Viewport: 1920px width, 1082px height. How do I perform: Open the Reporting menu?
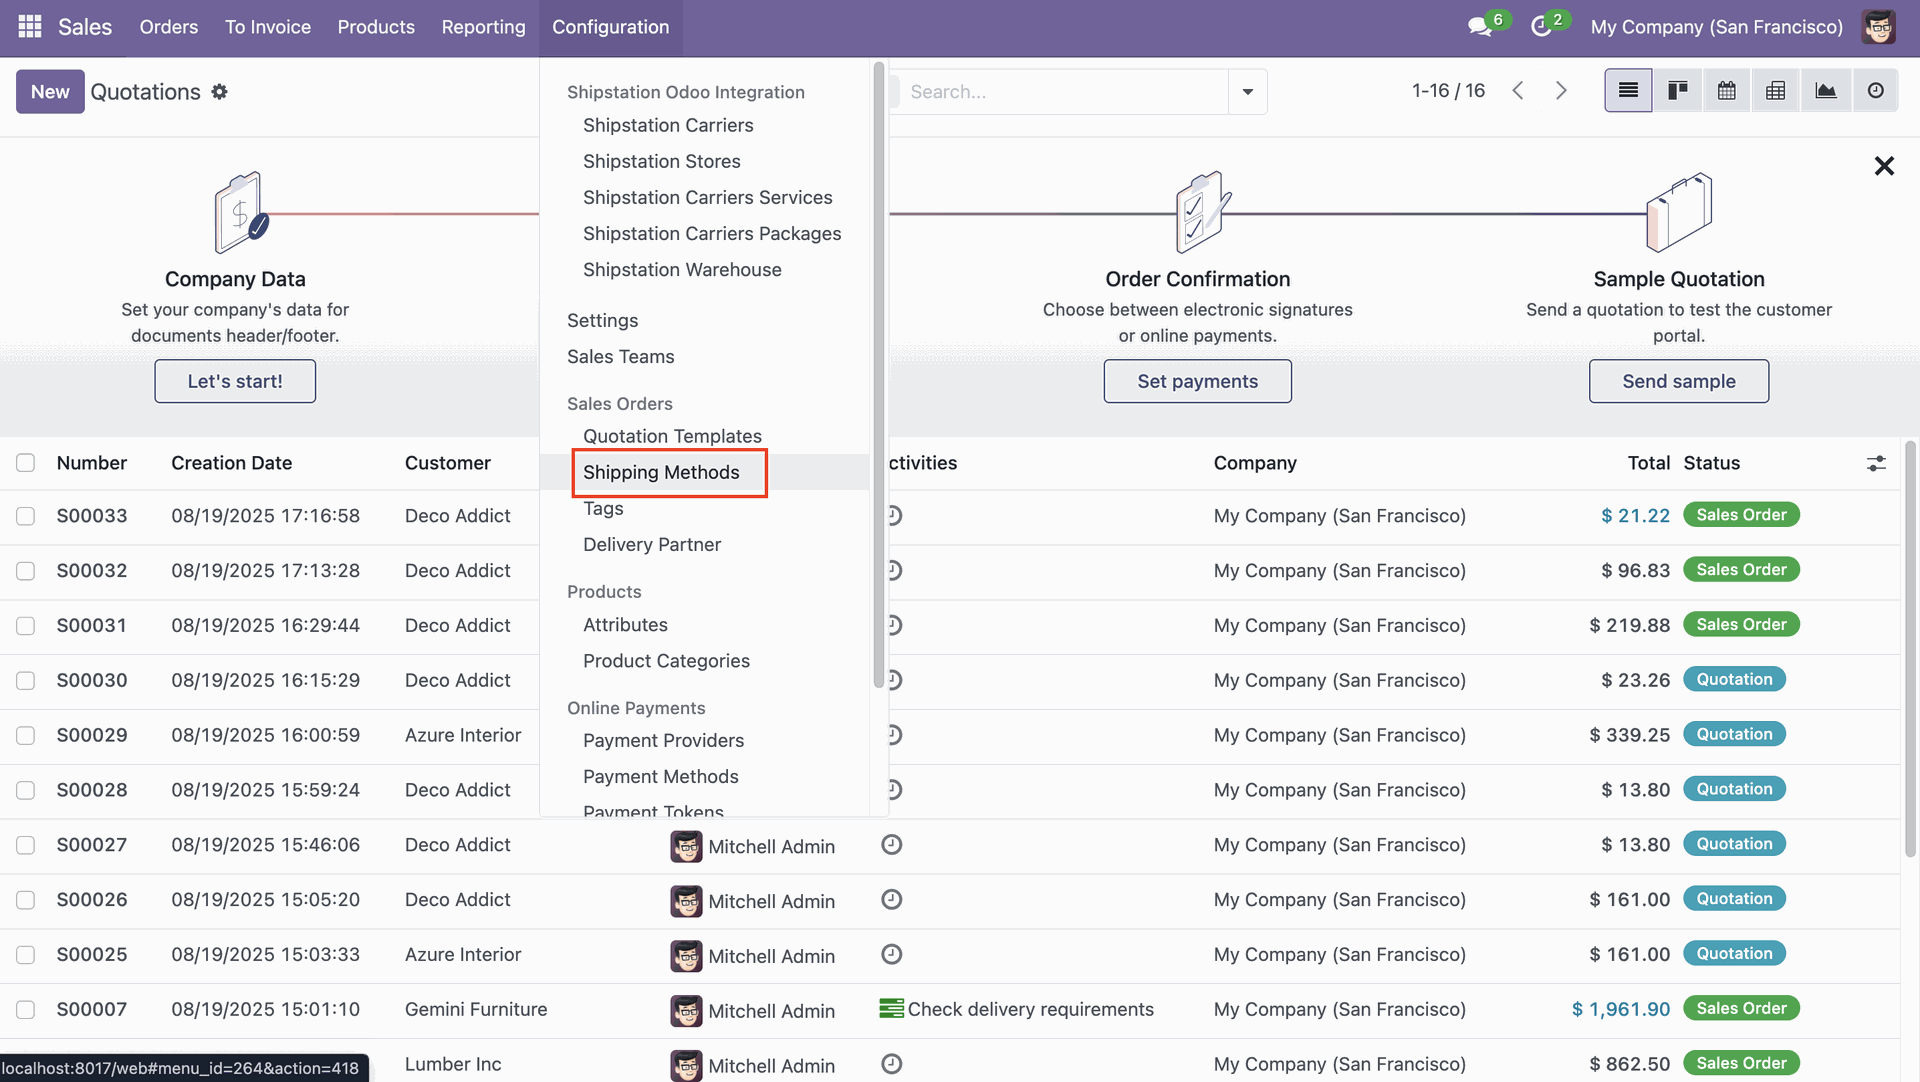tap(483, 27)
